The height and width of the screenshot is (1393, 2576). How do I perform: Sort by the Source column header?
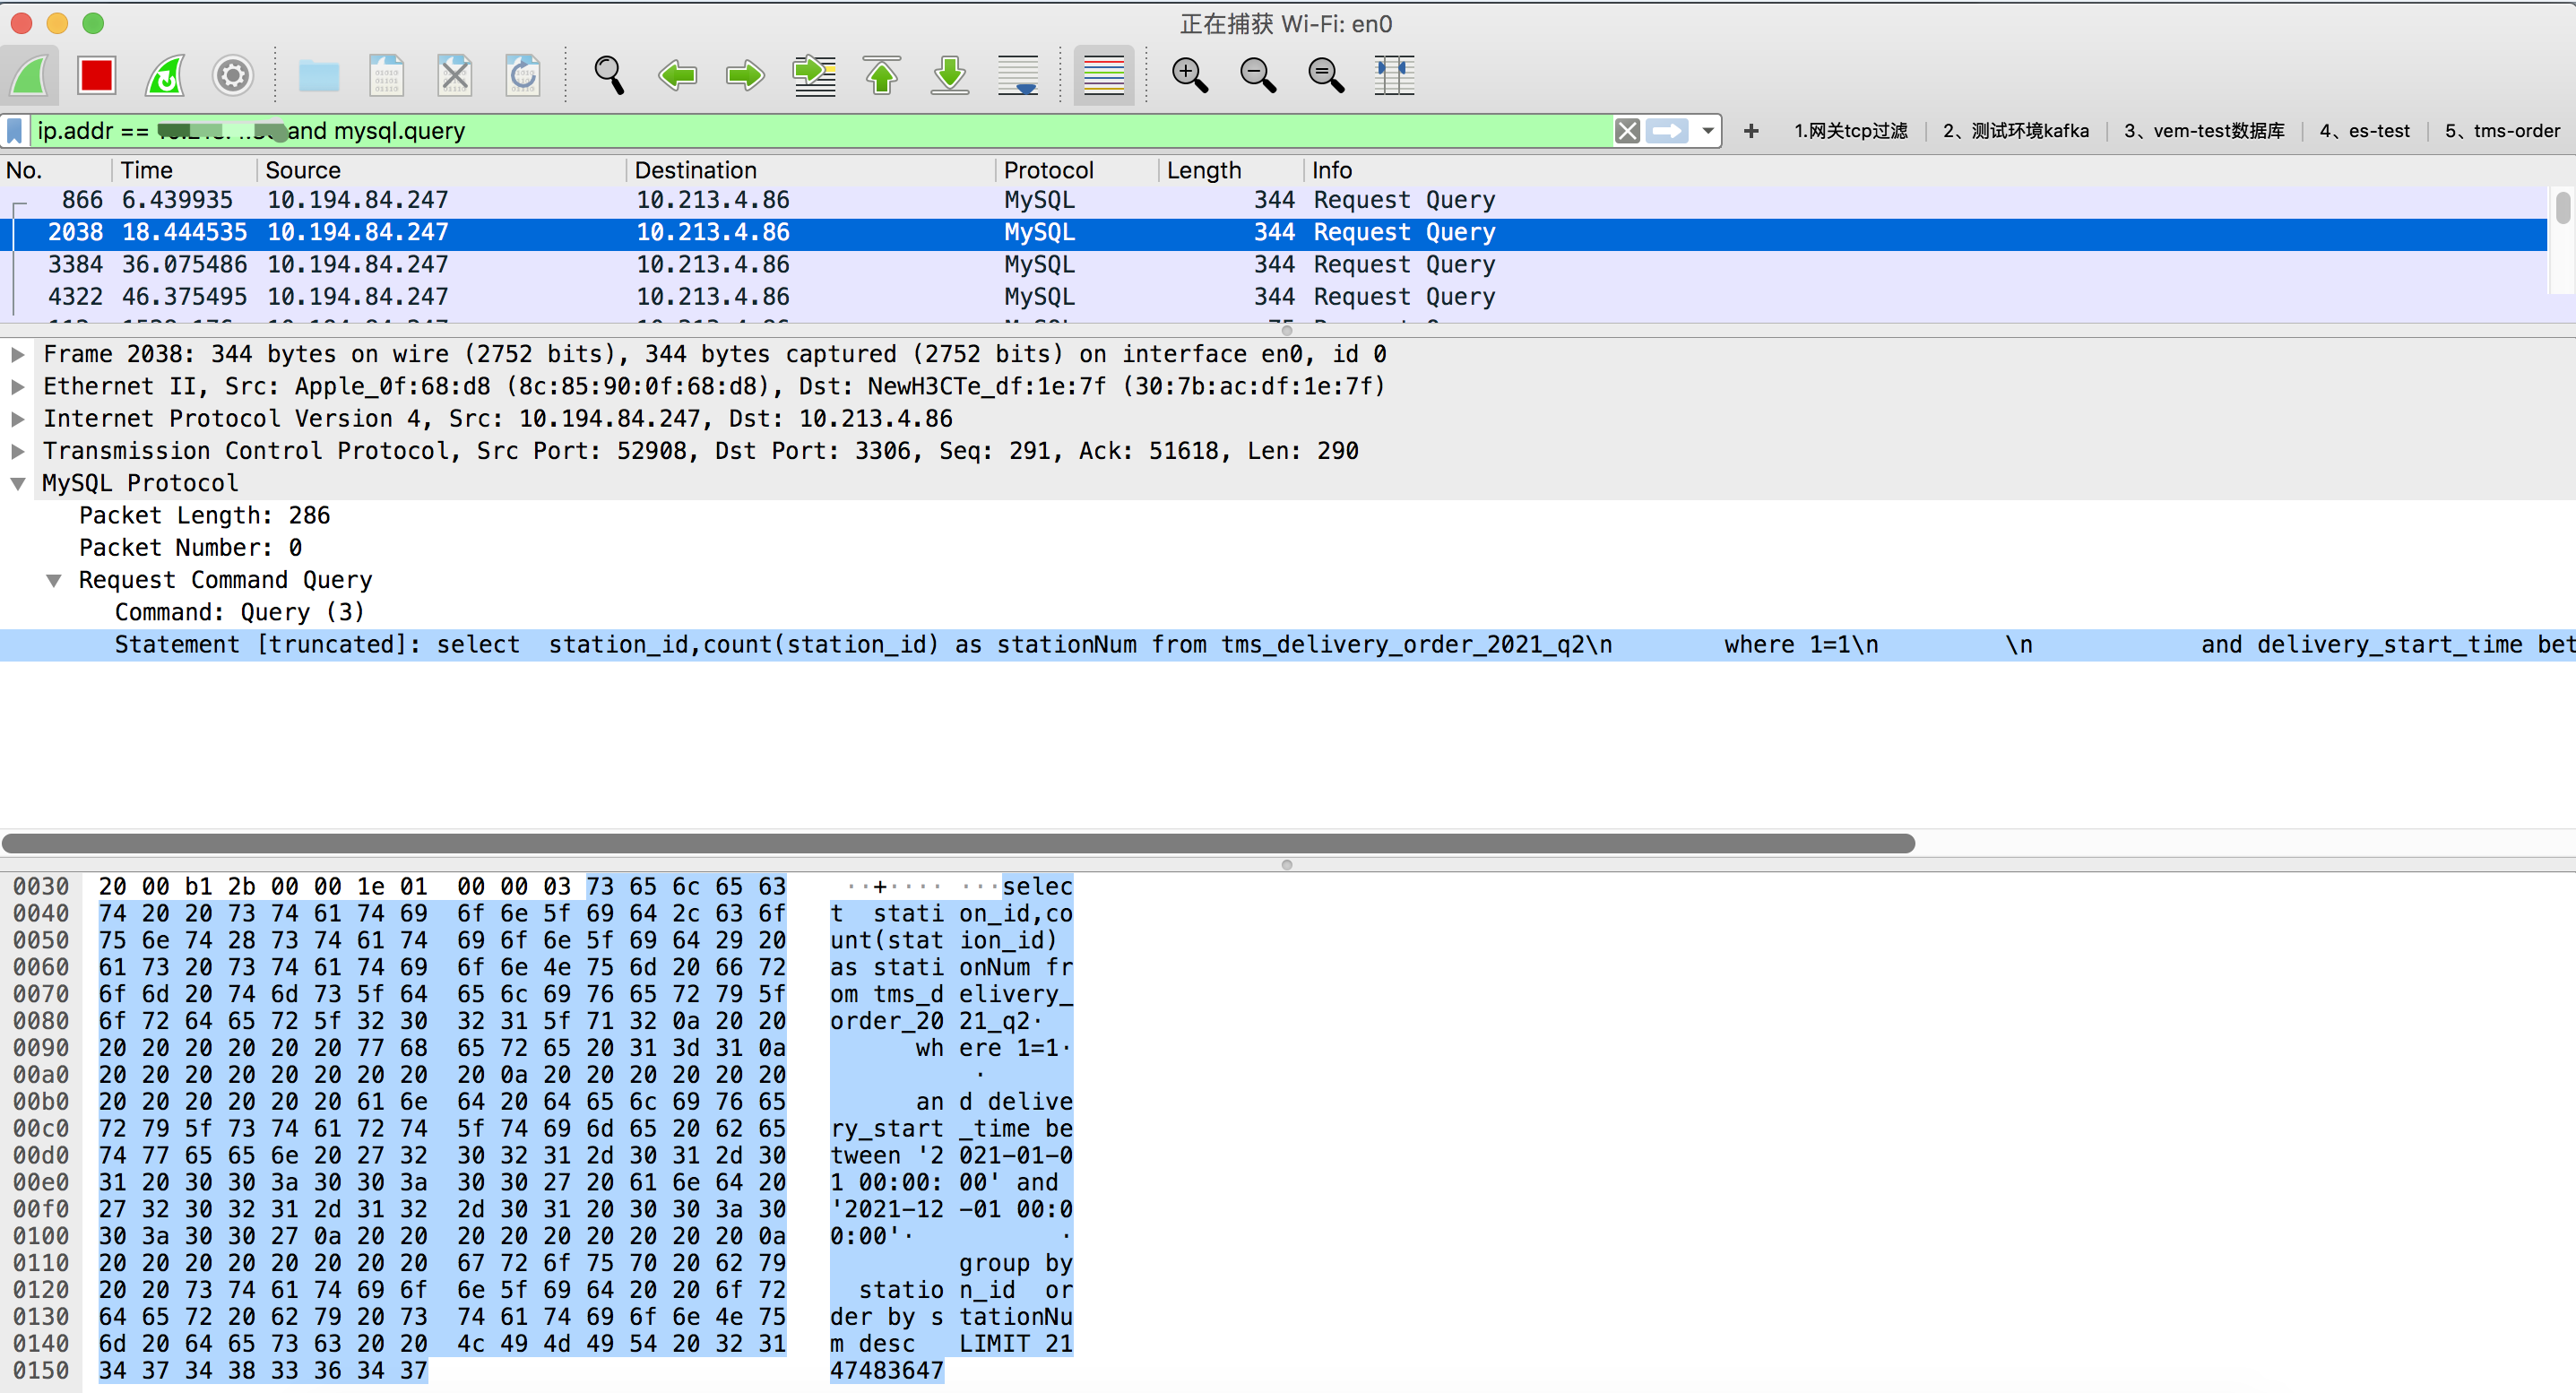tap(442, 170)
